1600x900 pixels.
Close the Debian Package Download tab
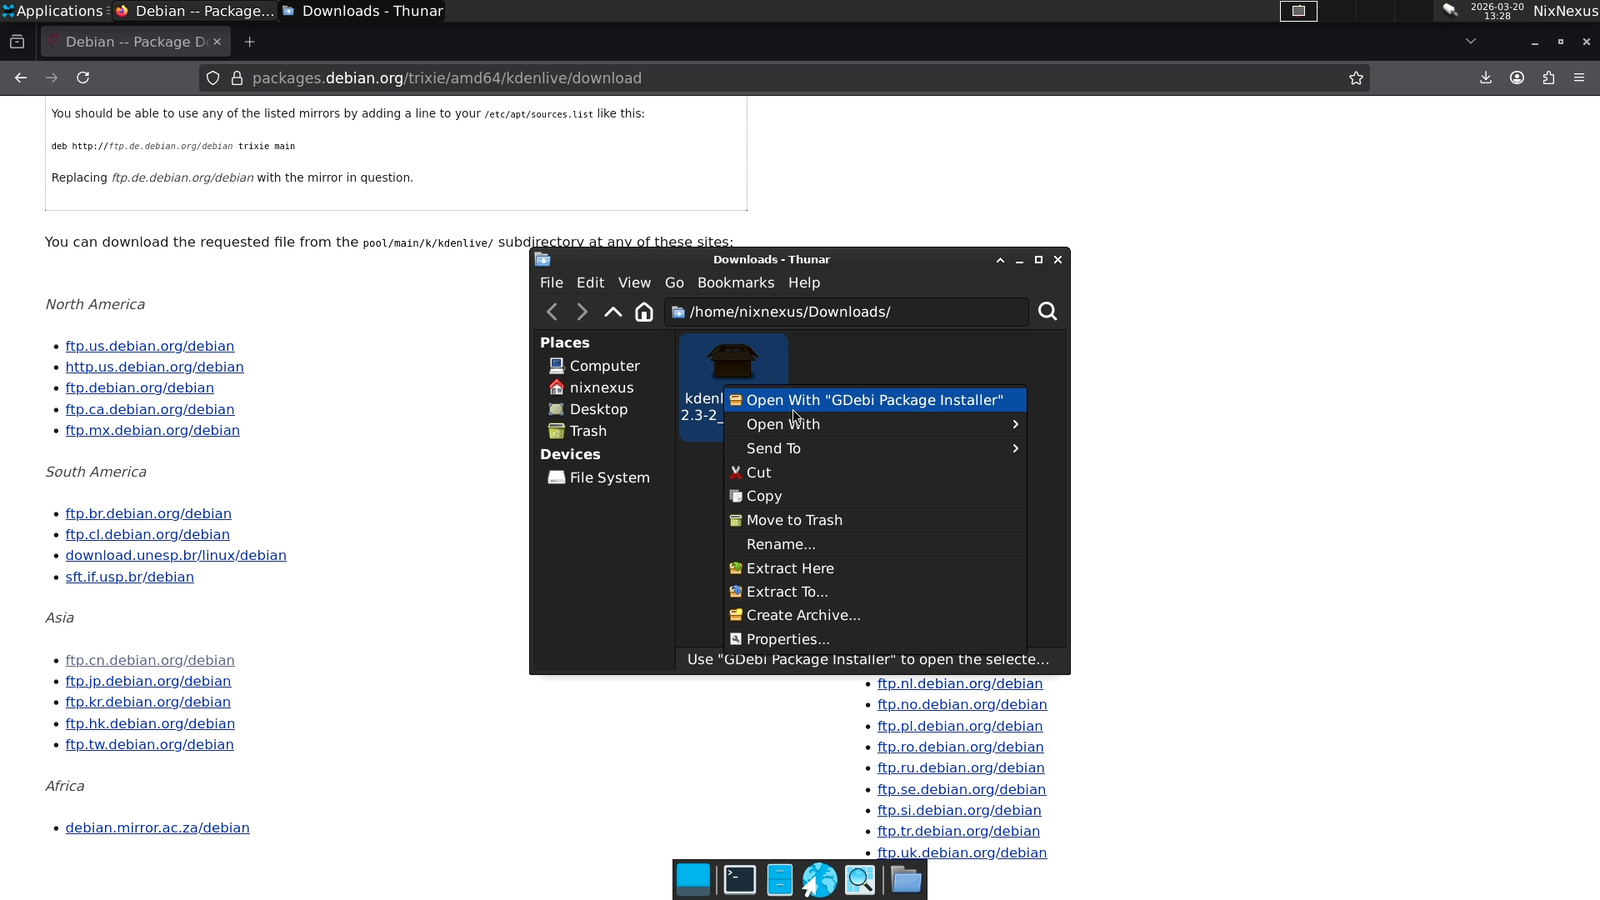click(217, 42)
